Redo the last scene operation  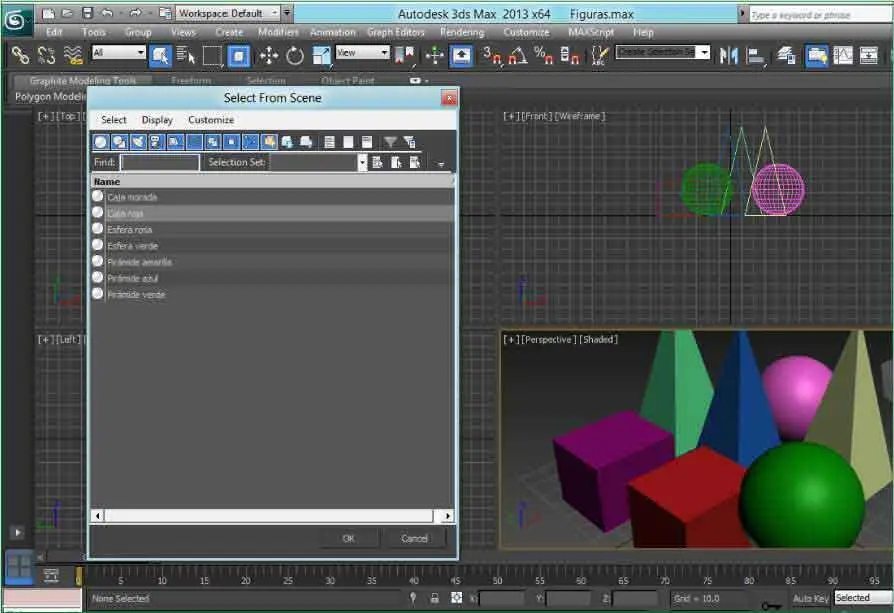135,13
